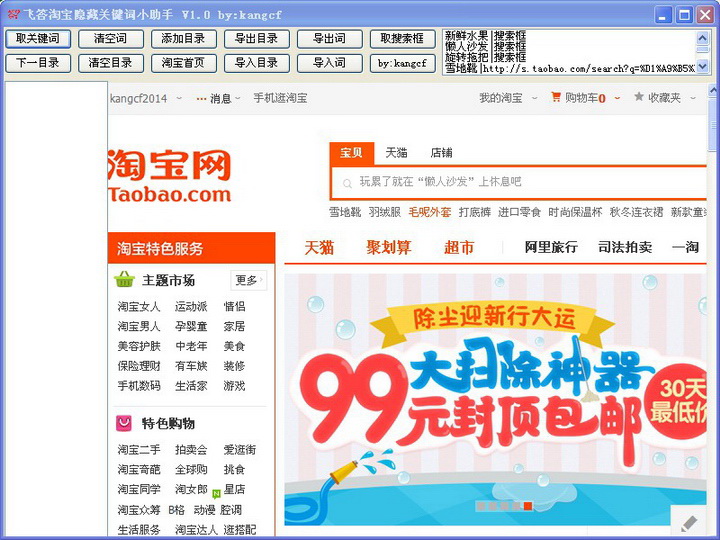Click the magnifier icon in search box
This screenshot has height=540, width=720.
(x=347, y=184)
